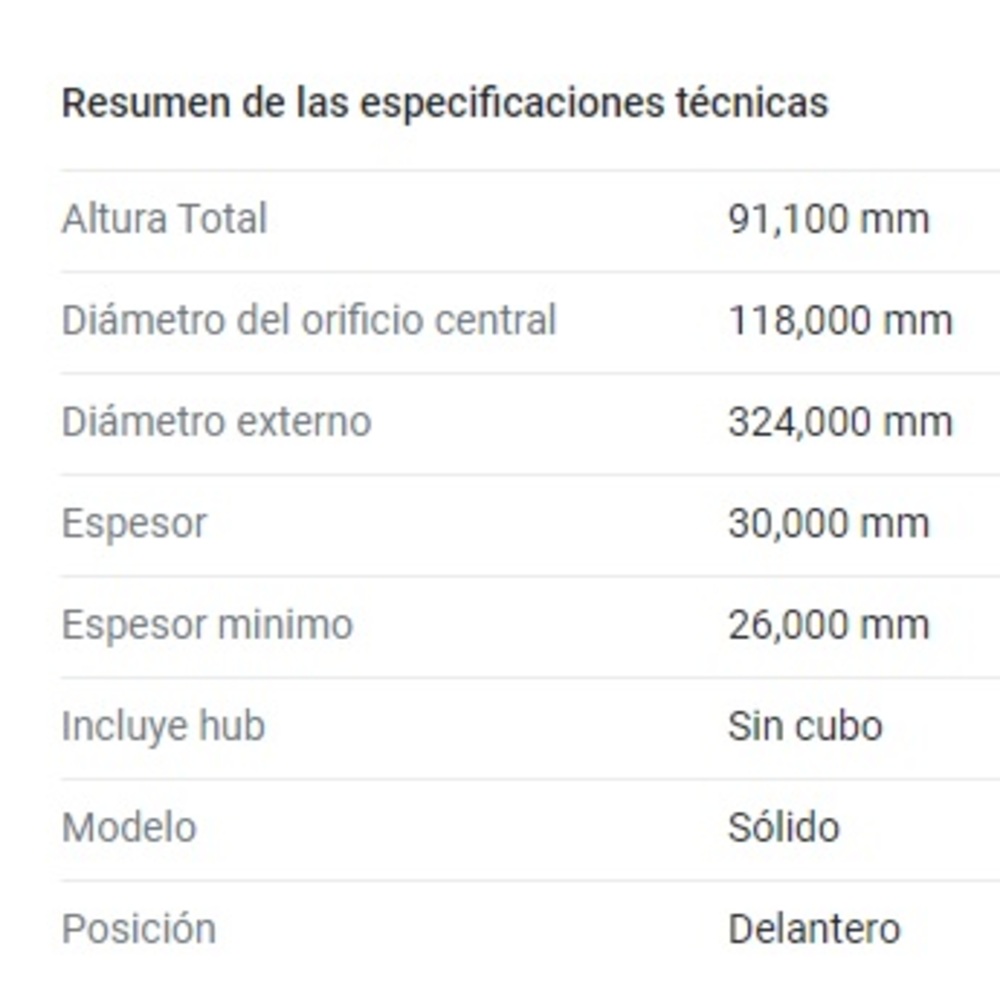Viewport: 1000px width, 1000px height.
Task: Click the 'Diámetro externo' label
Action: coord(216,422)
